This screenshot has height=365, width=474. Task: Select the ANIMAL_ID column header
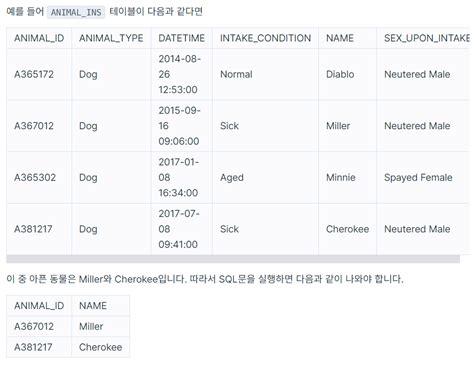click(x=39, y=38)
